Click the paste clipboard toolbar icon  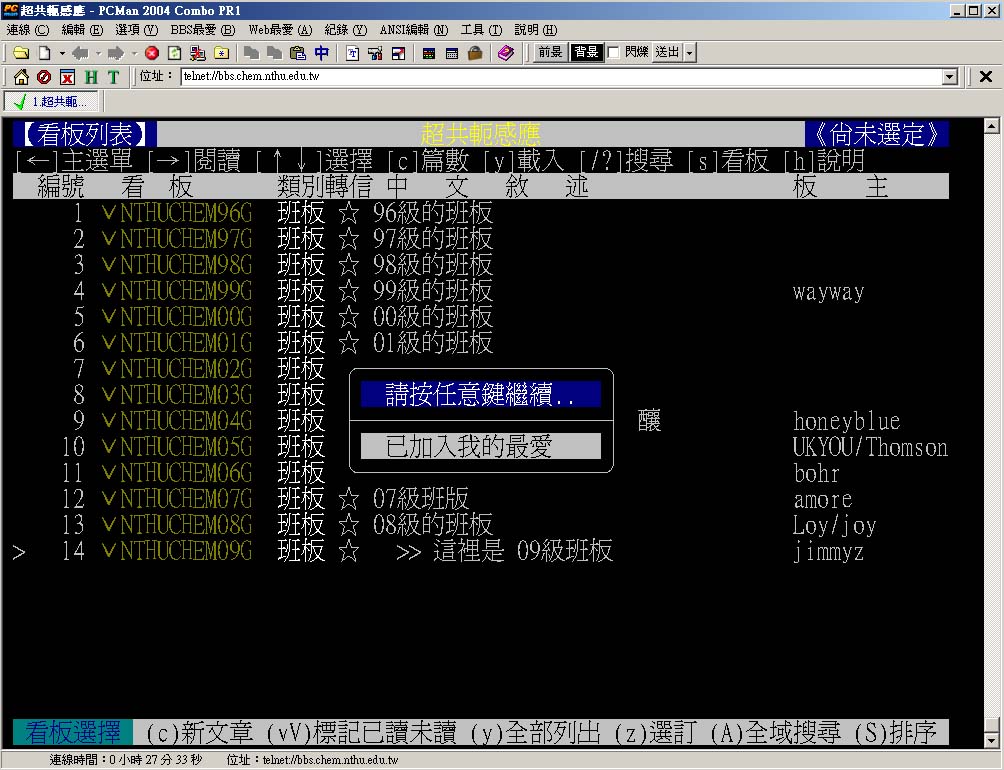pyautogui.click(x=297, y=53)
